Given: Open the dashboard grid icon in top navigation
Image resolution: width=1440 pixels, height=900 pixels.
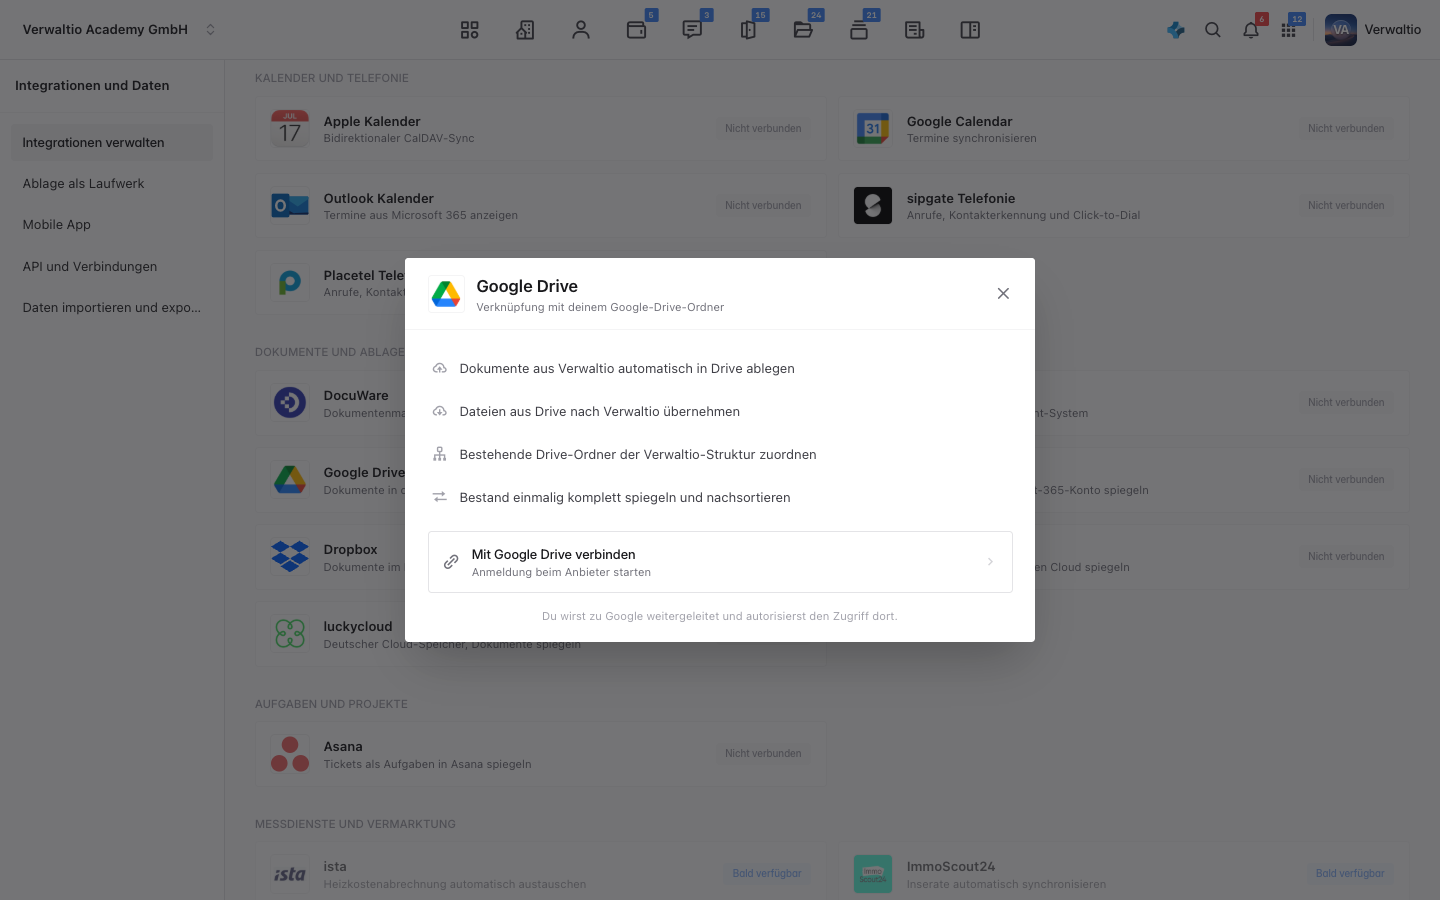Looking at the screenshot, I should point(469,30).
